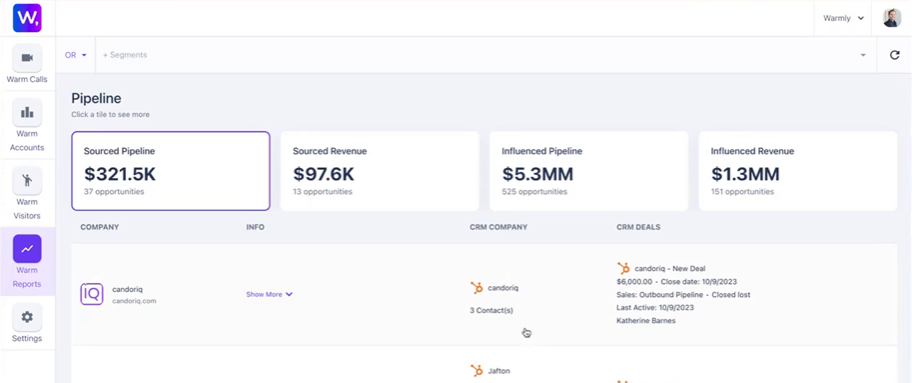Click the INFO column header
This screenshot has width=912, height=383.
tap(255, 227)
